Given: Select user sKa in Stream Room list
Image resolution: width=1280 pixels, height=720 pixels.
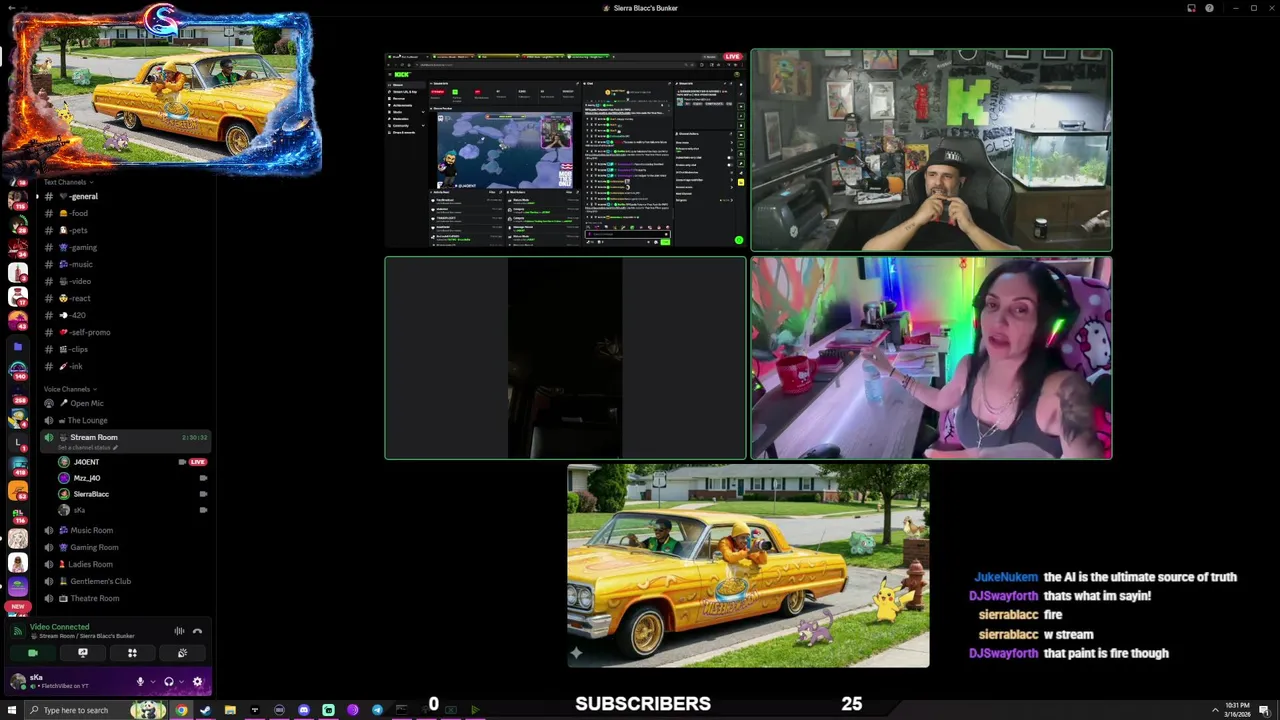Looking at the screenshot, I should tap(79, 510).
